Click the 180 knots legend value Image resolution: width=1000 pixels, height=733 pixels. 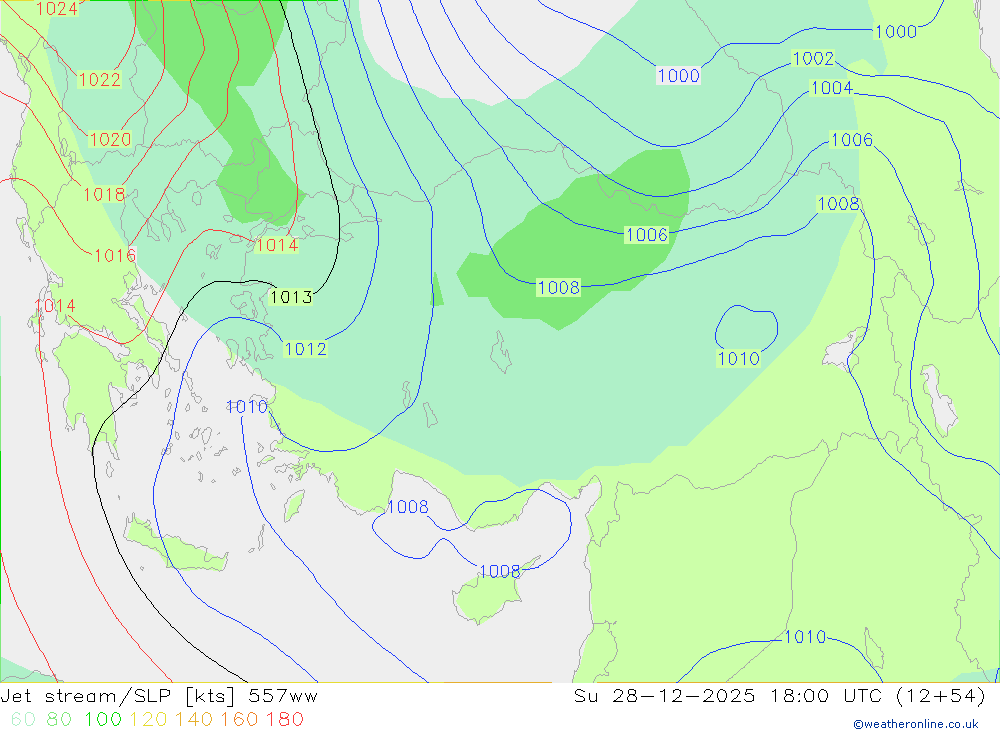[x=284, y=720]
